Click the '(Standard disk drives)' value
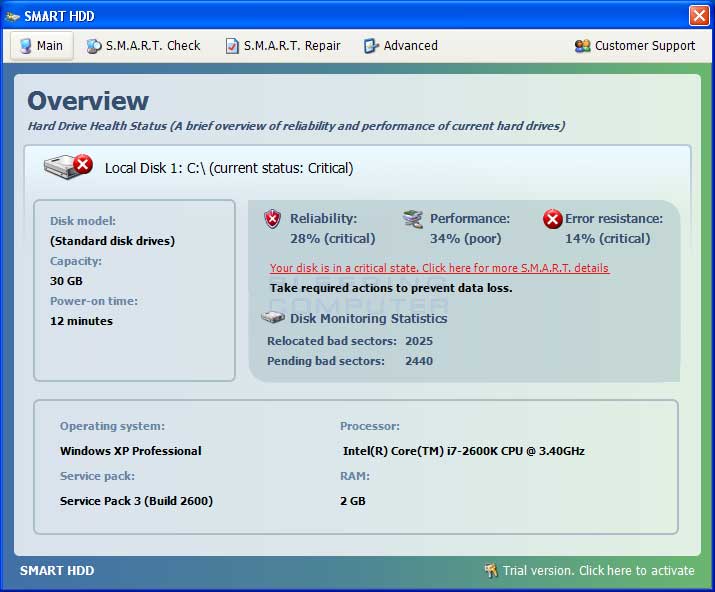715x592 pixels. (x=112, y=241)
